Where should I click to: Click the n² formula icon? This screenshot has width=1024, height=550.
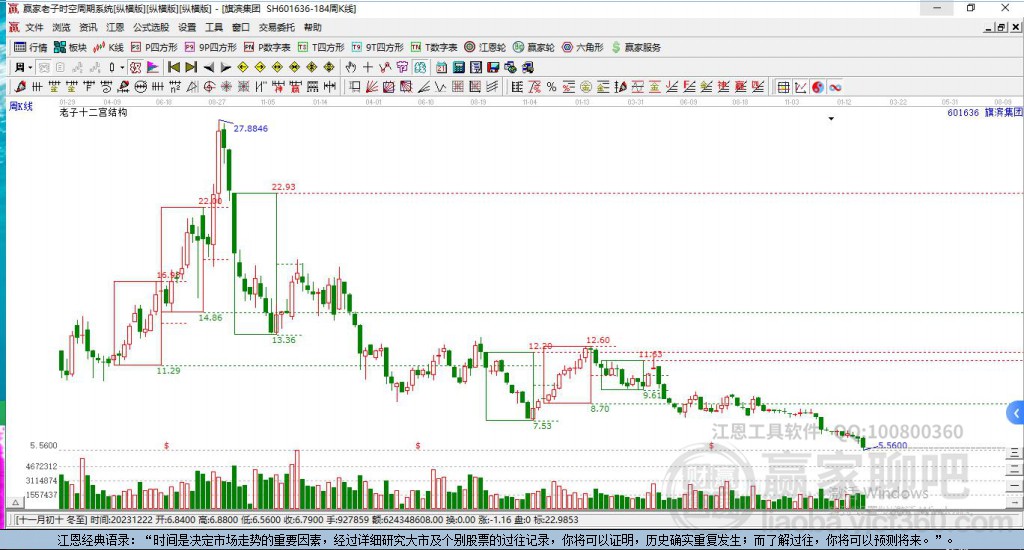coord(174,87)
